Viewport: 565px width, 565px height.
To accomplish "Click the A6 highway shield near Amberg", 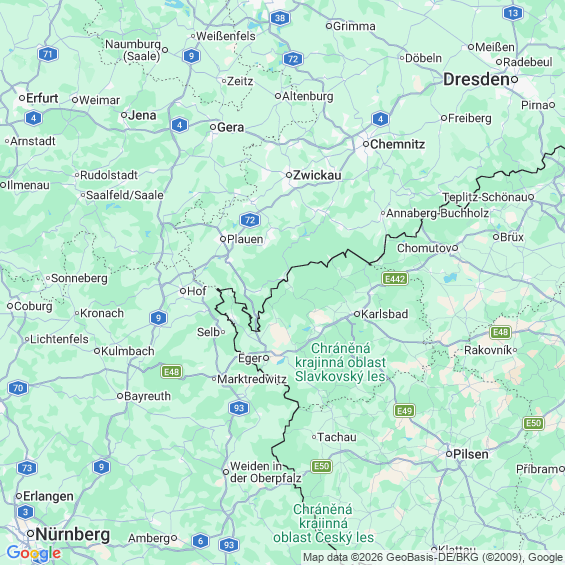I will coord(200,541).
